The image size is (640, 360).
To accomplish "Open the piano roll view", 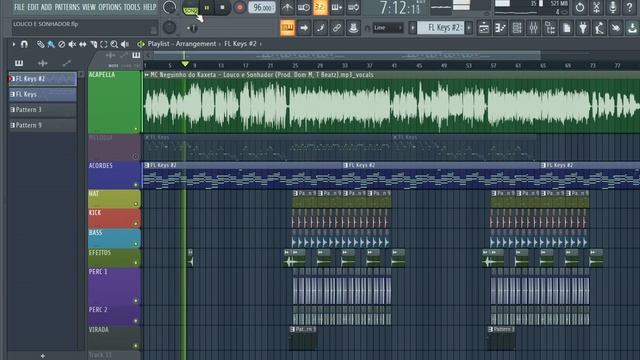I will coord(500,28).
